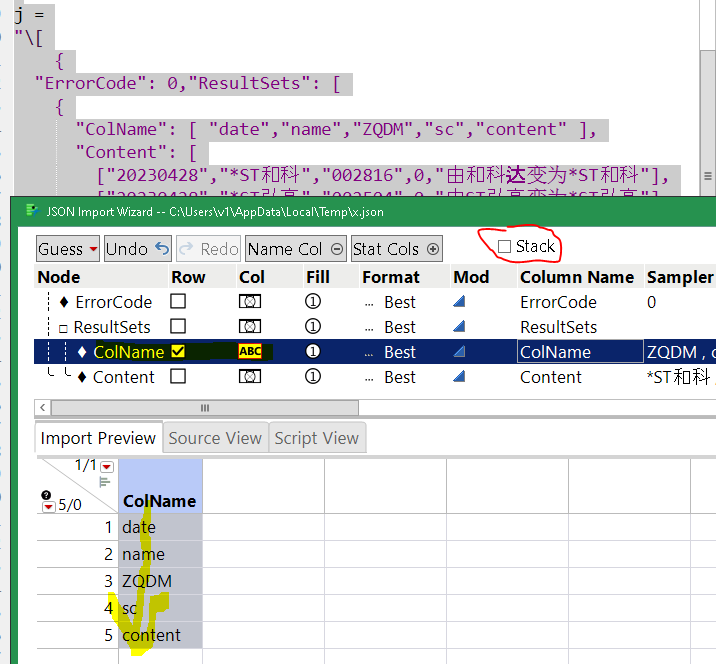Click the ABC column type icon for ColName
The width and height of the screenshot is (716, 664).
pyautogui.click(x=250, y=351)
